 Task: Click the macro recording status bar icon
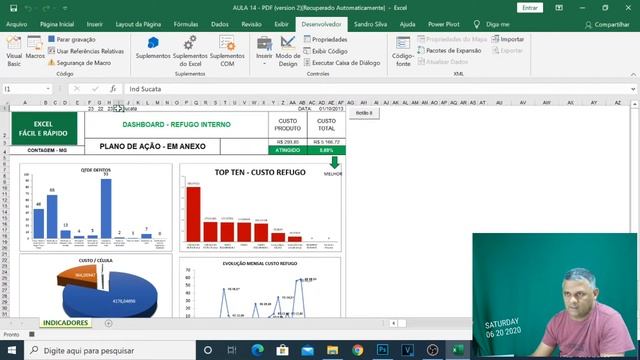pyautogui.click(x=32, y=334)
